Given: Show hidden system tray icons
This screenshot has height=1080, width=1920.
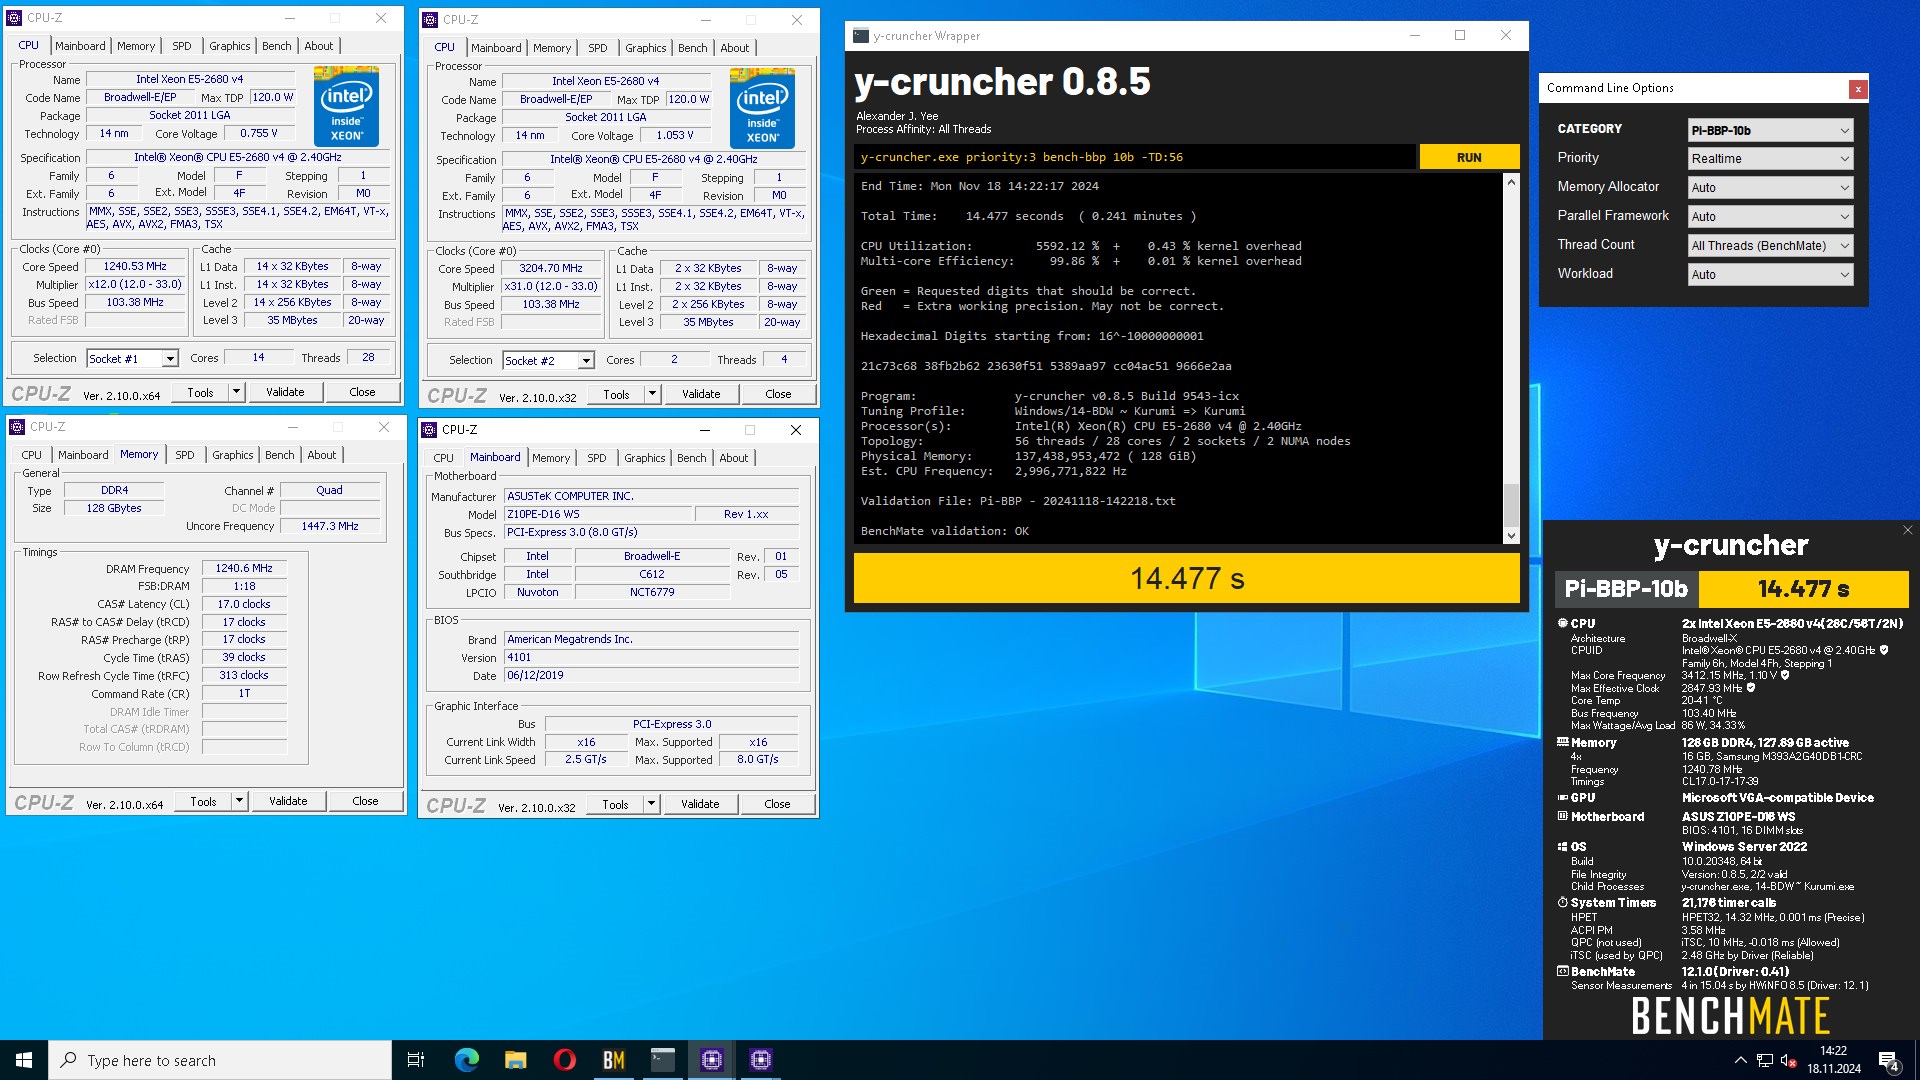Looking at the screenshot, I should (x=1740, y=1060).
